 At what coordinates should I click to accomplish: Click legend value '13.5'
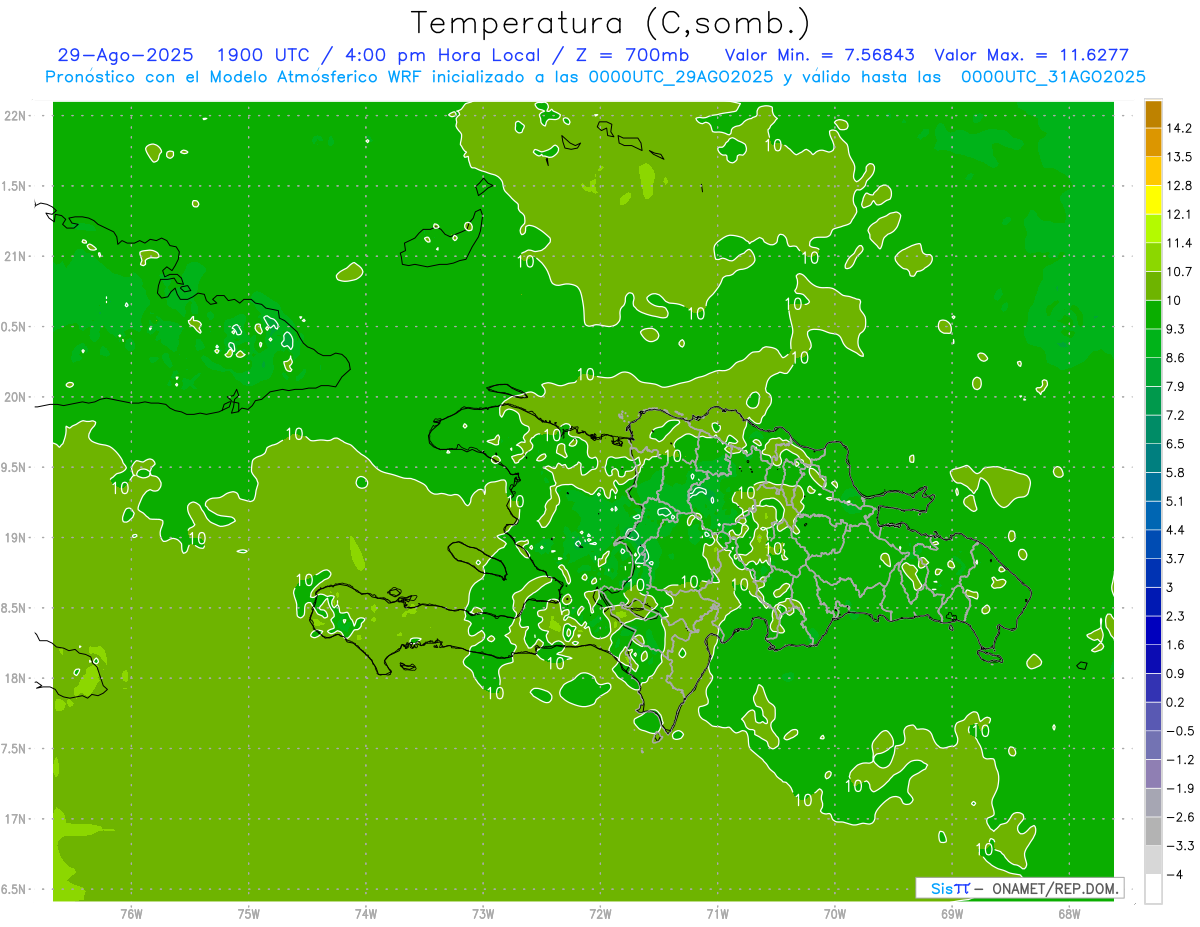(x=1179, y=157)
